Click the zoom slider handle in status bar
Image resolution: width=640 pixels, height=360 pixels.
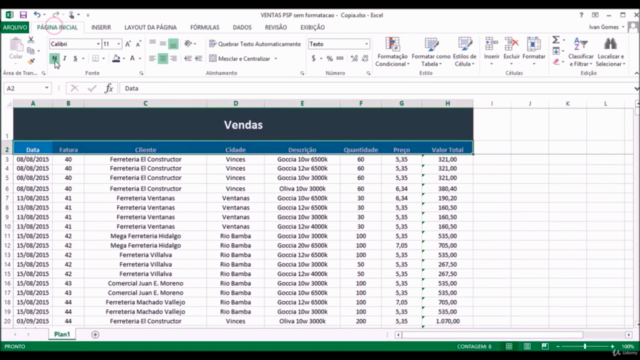point(584,347)
